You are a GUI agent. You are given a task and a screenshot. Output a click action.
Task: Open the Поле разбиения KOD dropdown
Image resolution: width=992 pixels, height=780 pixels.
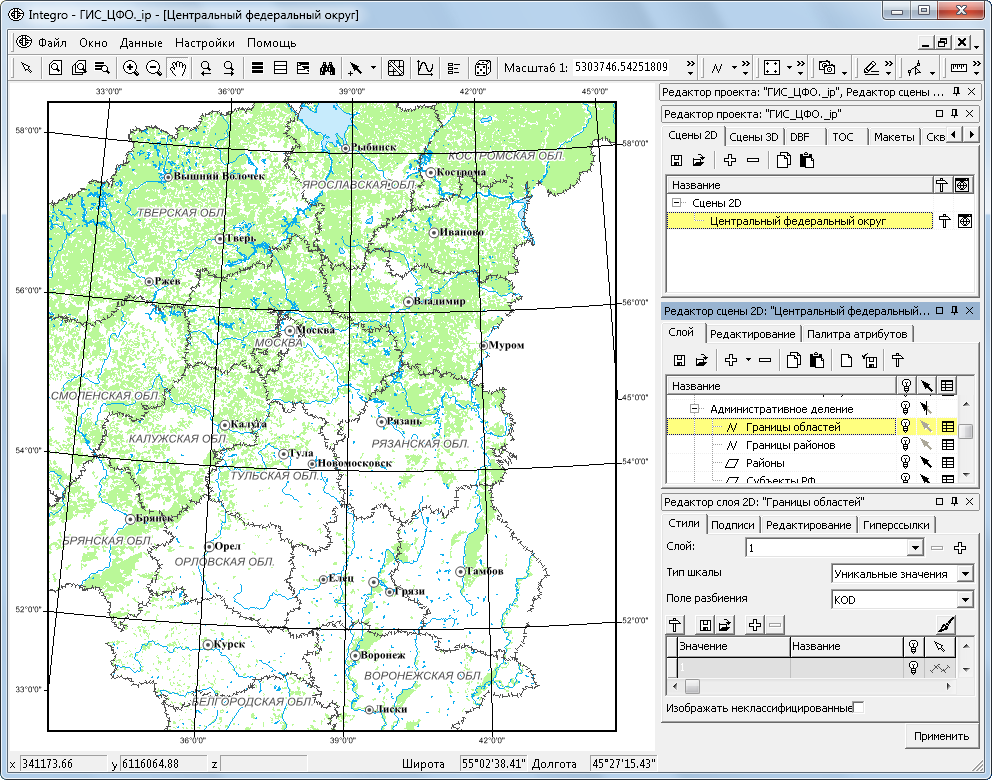[x=965, y=600]
